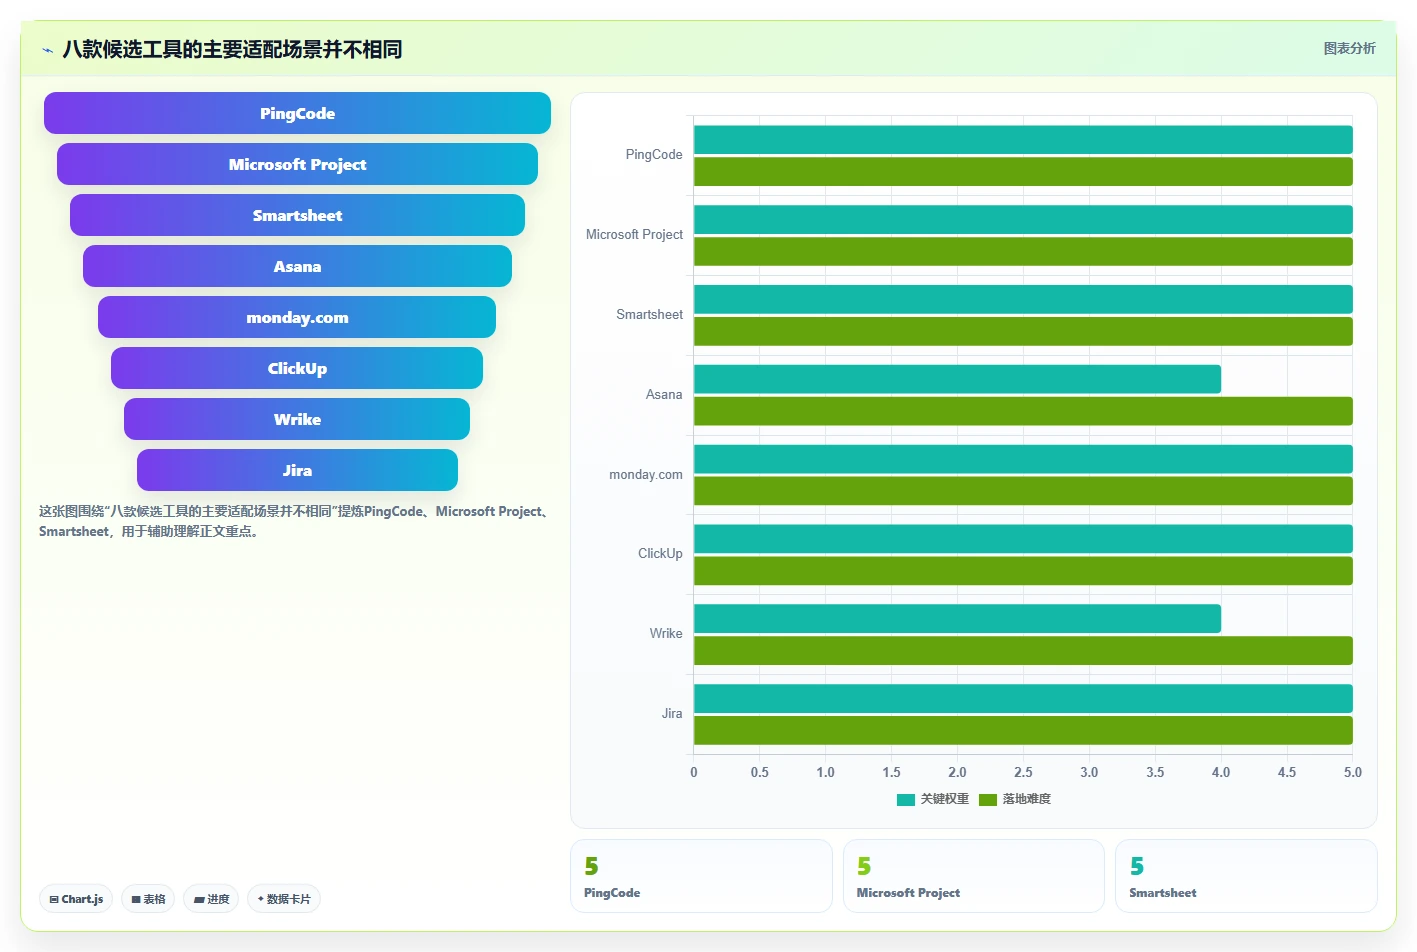Click the green bar for ClickUp

tap(1023, 571)
